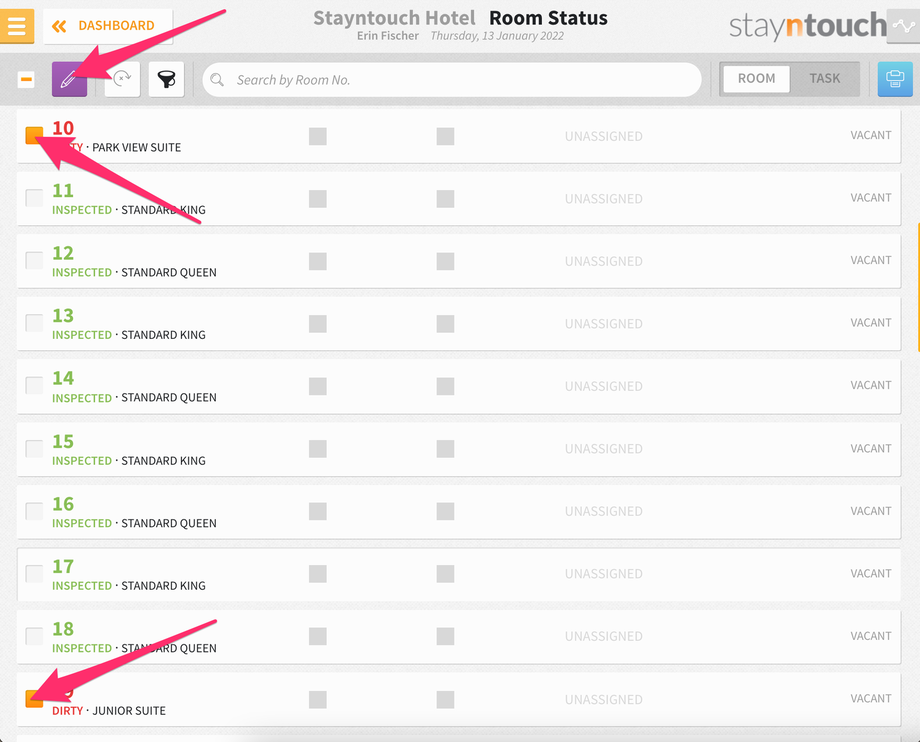Viewport: 920px width, 742px height.
Task: Open the analytics graph icon
Action: tap(904, 26)
